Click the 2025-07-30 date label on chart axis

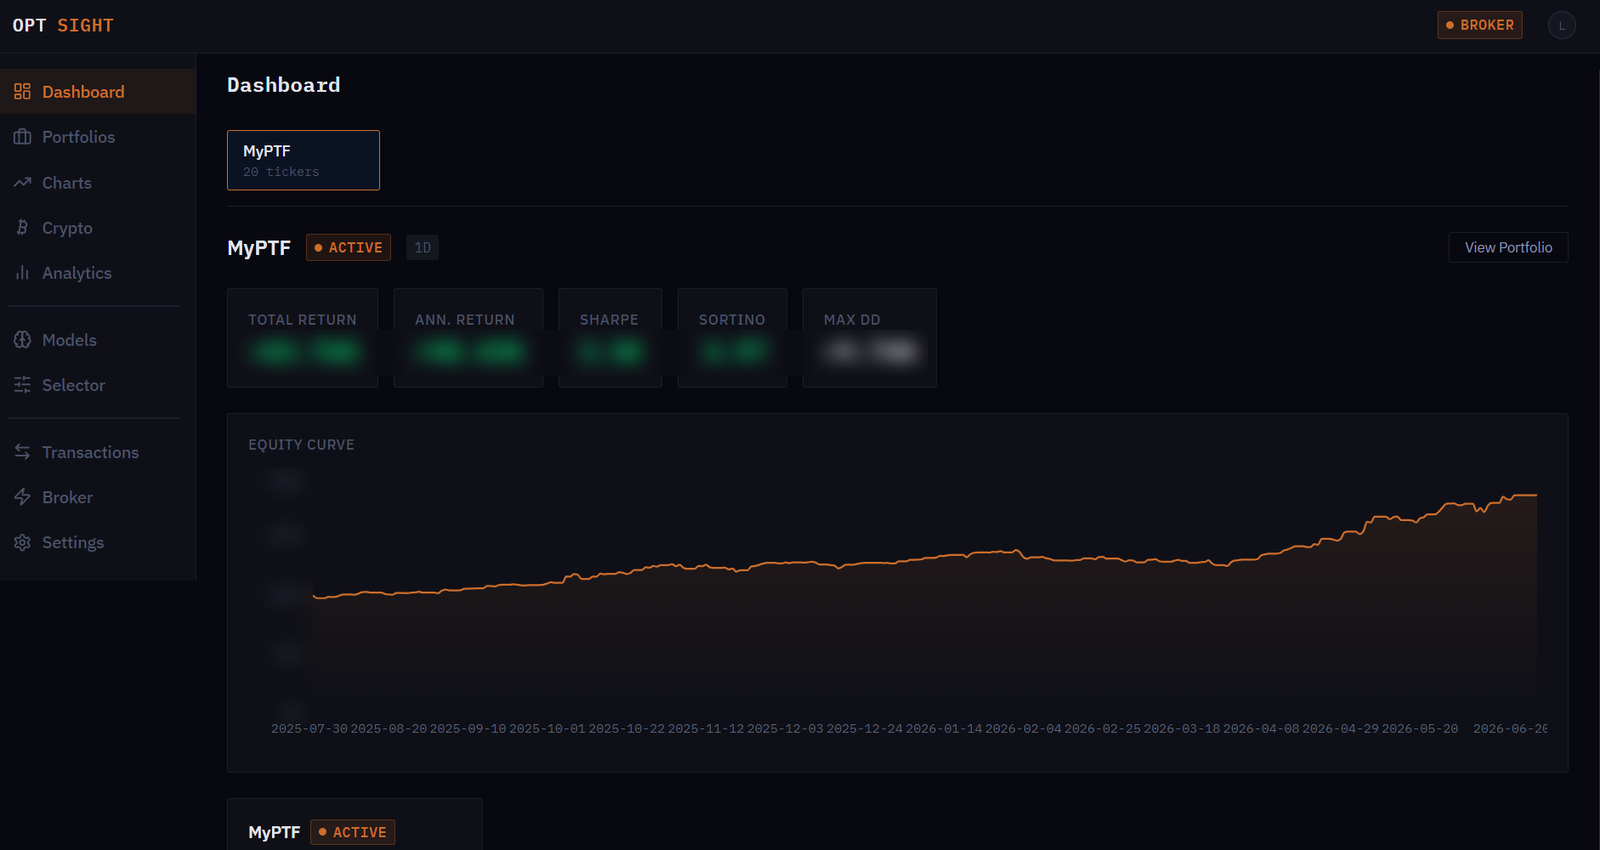click(309, 729)
